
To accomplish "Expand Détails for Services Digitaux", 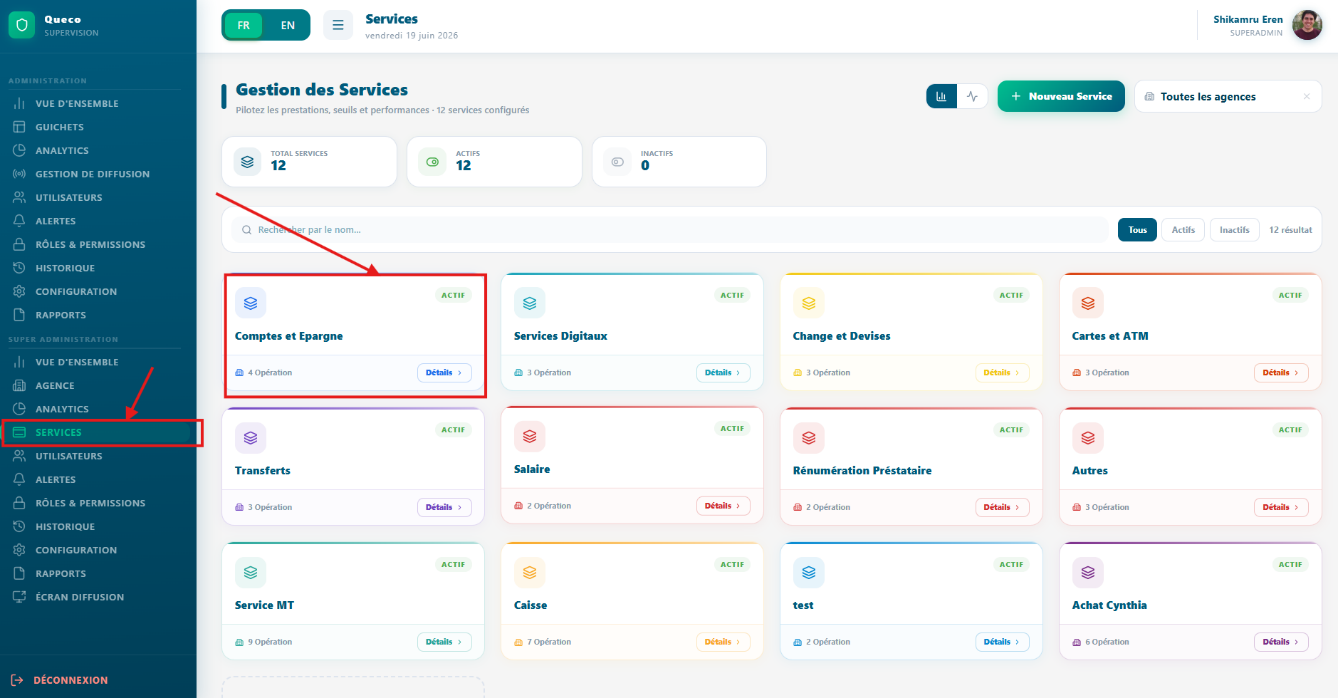I will 723,372.
